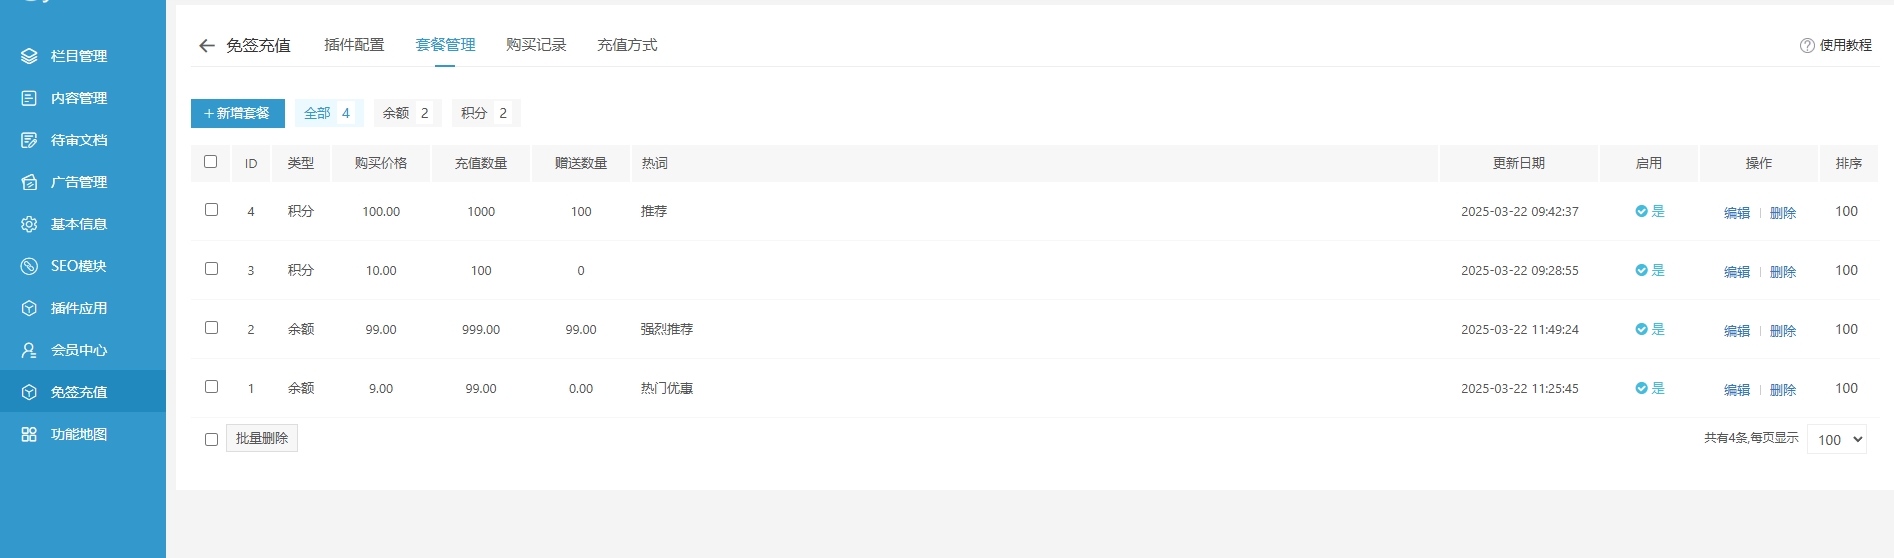Switch to 充值方式 tab
The width and height of the screenshot is (1894, 558).
pos(627,45)
